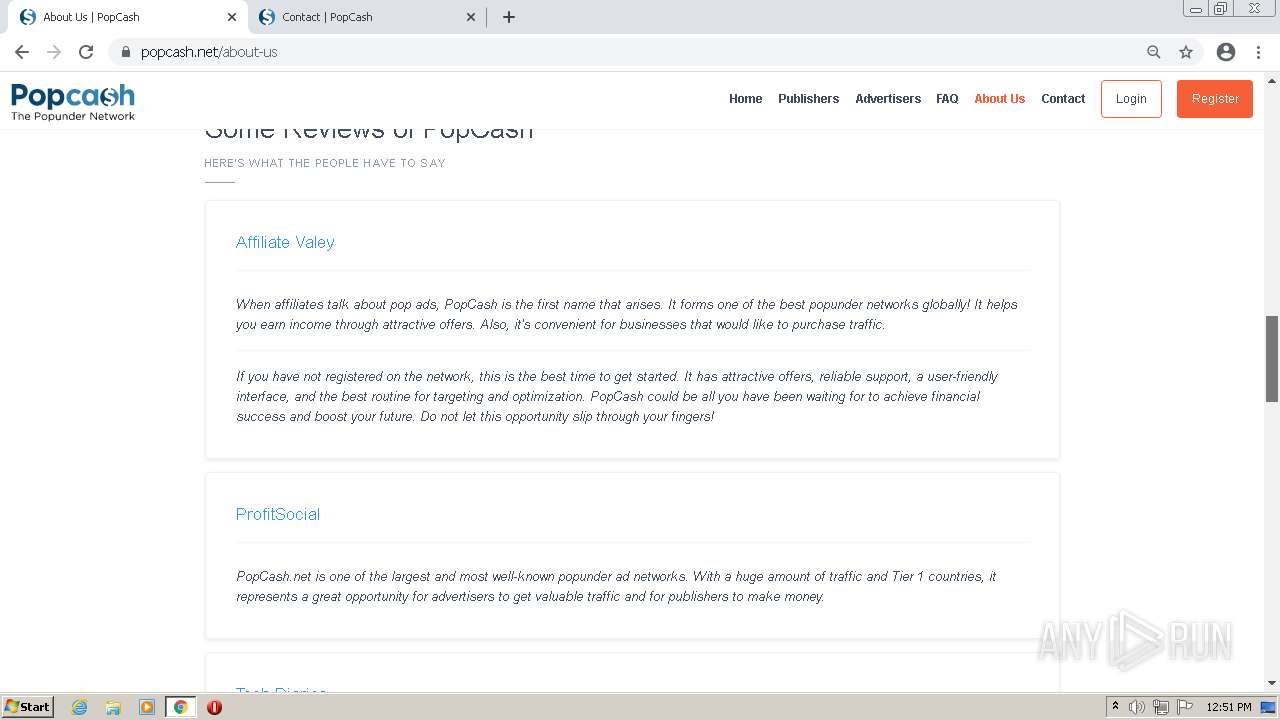Screen dimensions: 1280x720
Task: Click the paragraph starting "If you have not registered"
Action: [x=617, y=396]
